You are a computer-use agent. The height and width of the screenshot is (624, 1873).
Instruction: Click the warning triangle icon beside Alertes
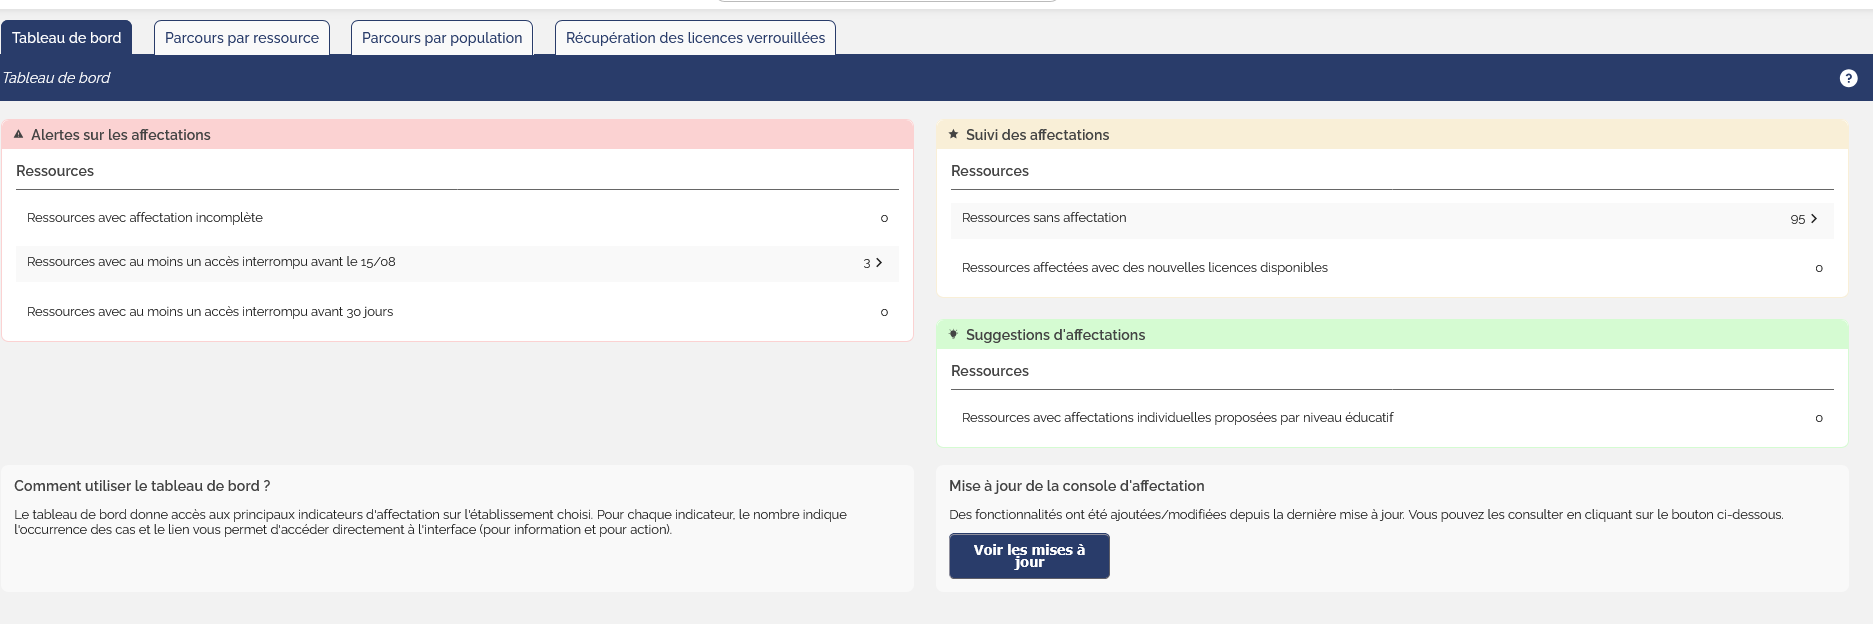(x=18, y=134)
